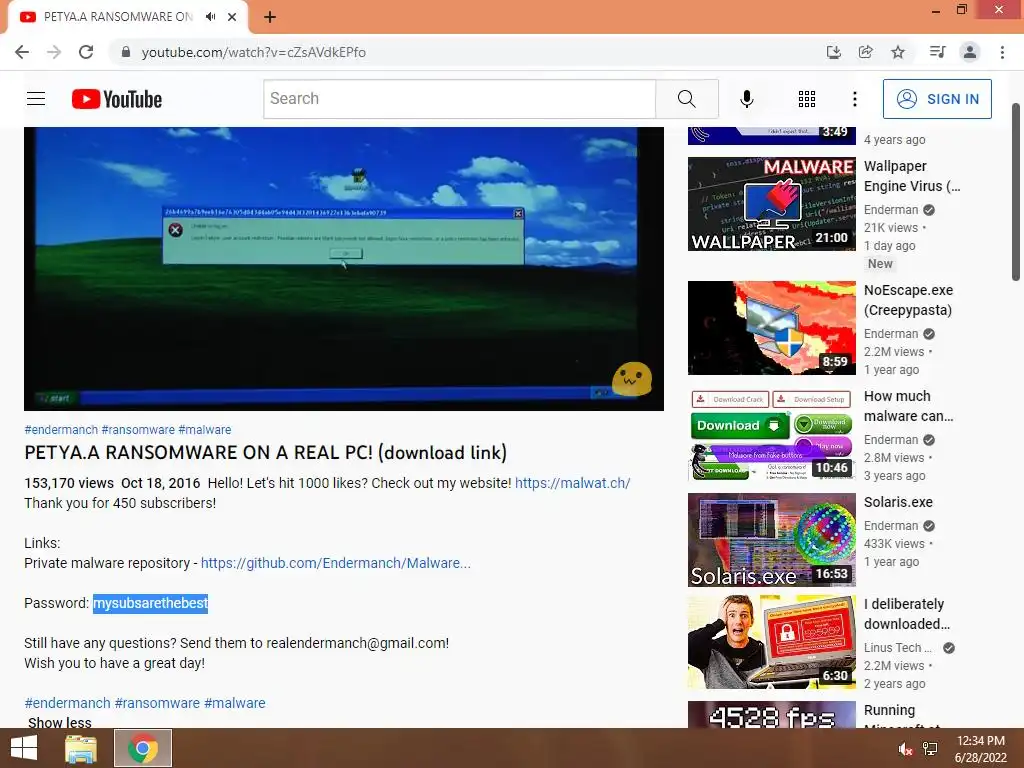Open the network tray icon
The width and height of the screenshot is (1024, 768).
(930, 750)
